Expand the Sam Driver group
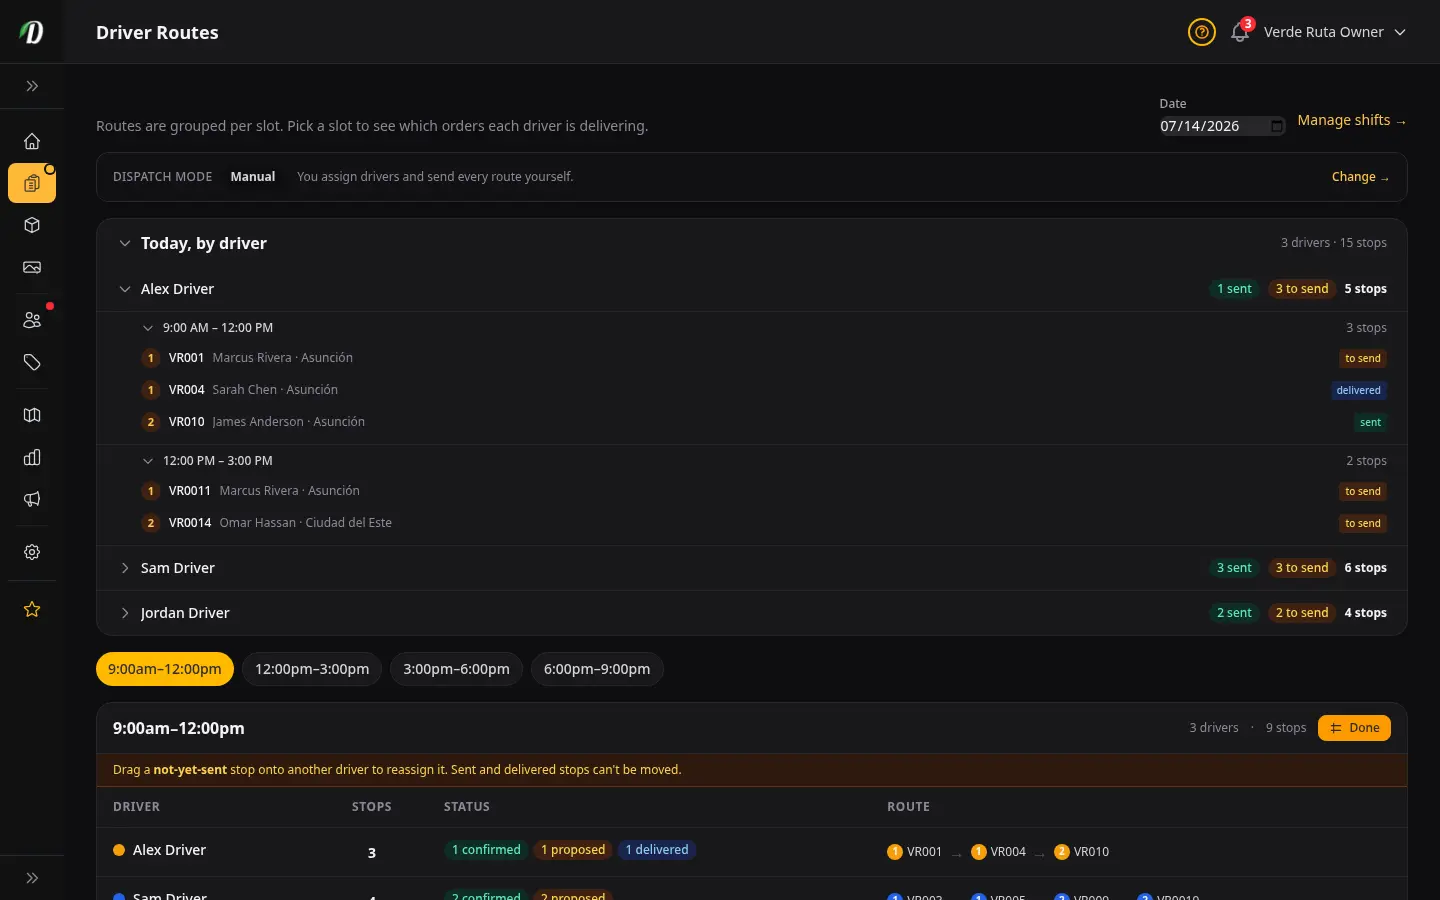This screenshot has height=900, width=1440. pos(125,568)
